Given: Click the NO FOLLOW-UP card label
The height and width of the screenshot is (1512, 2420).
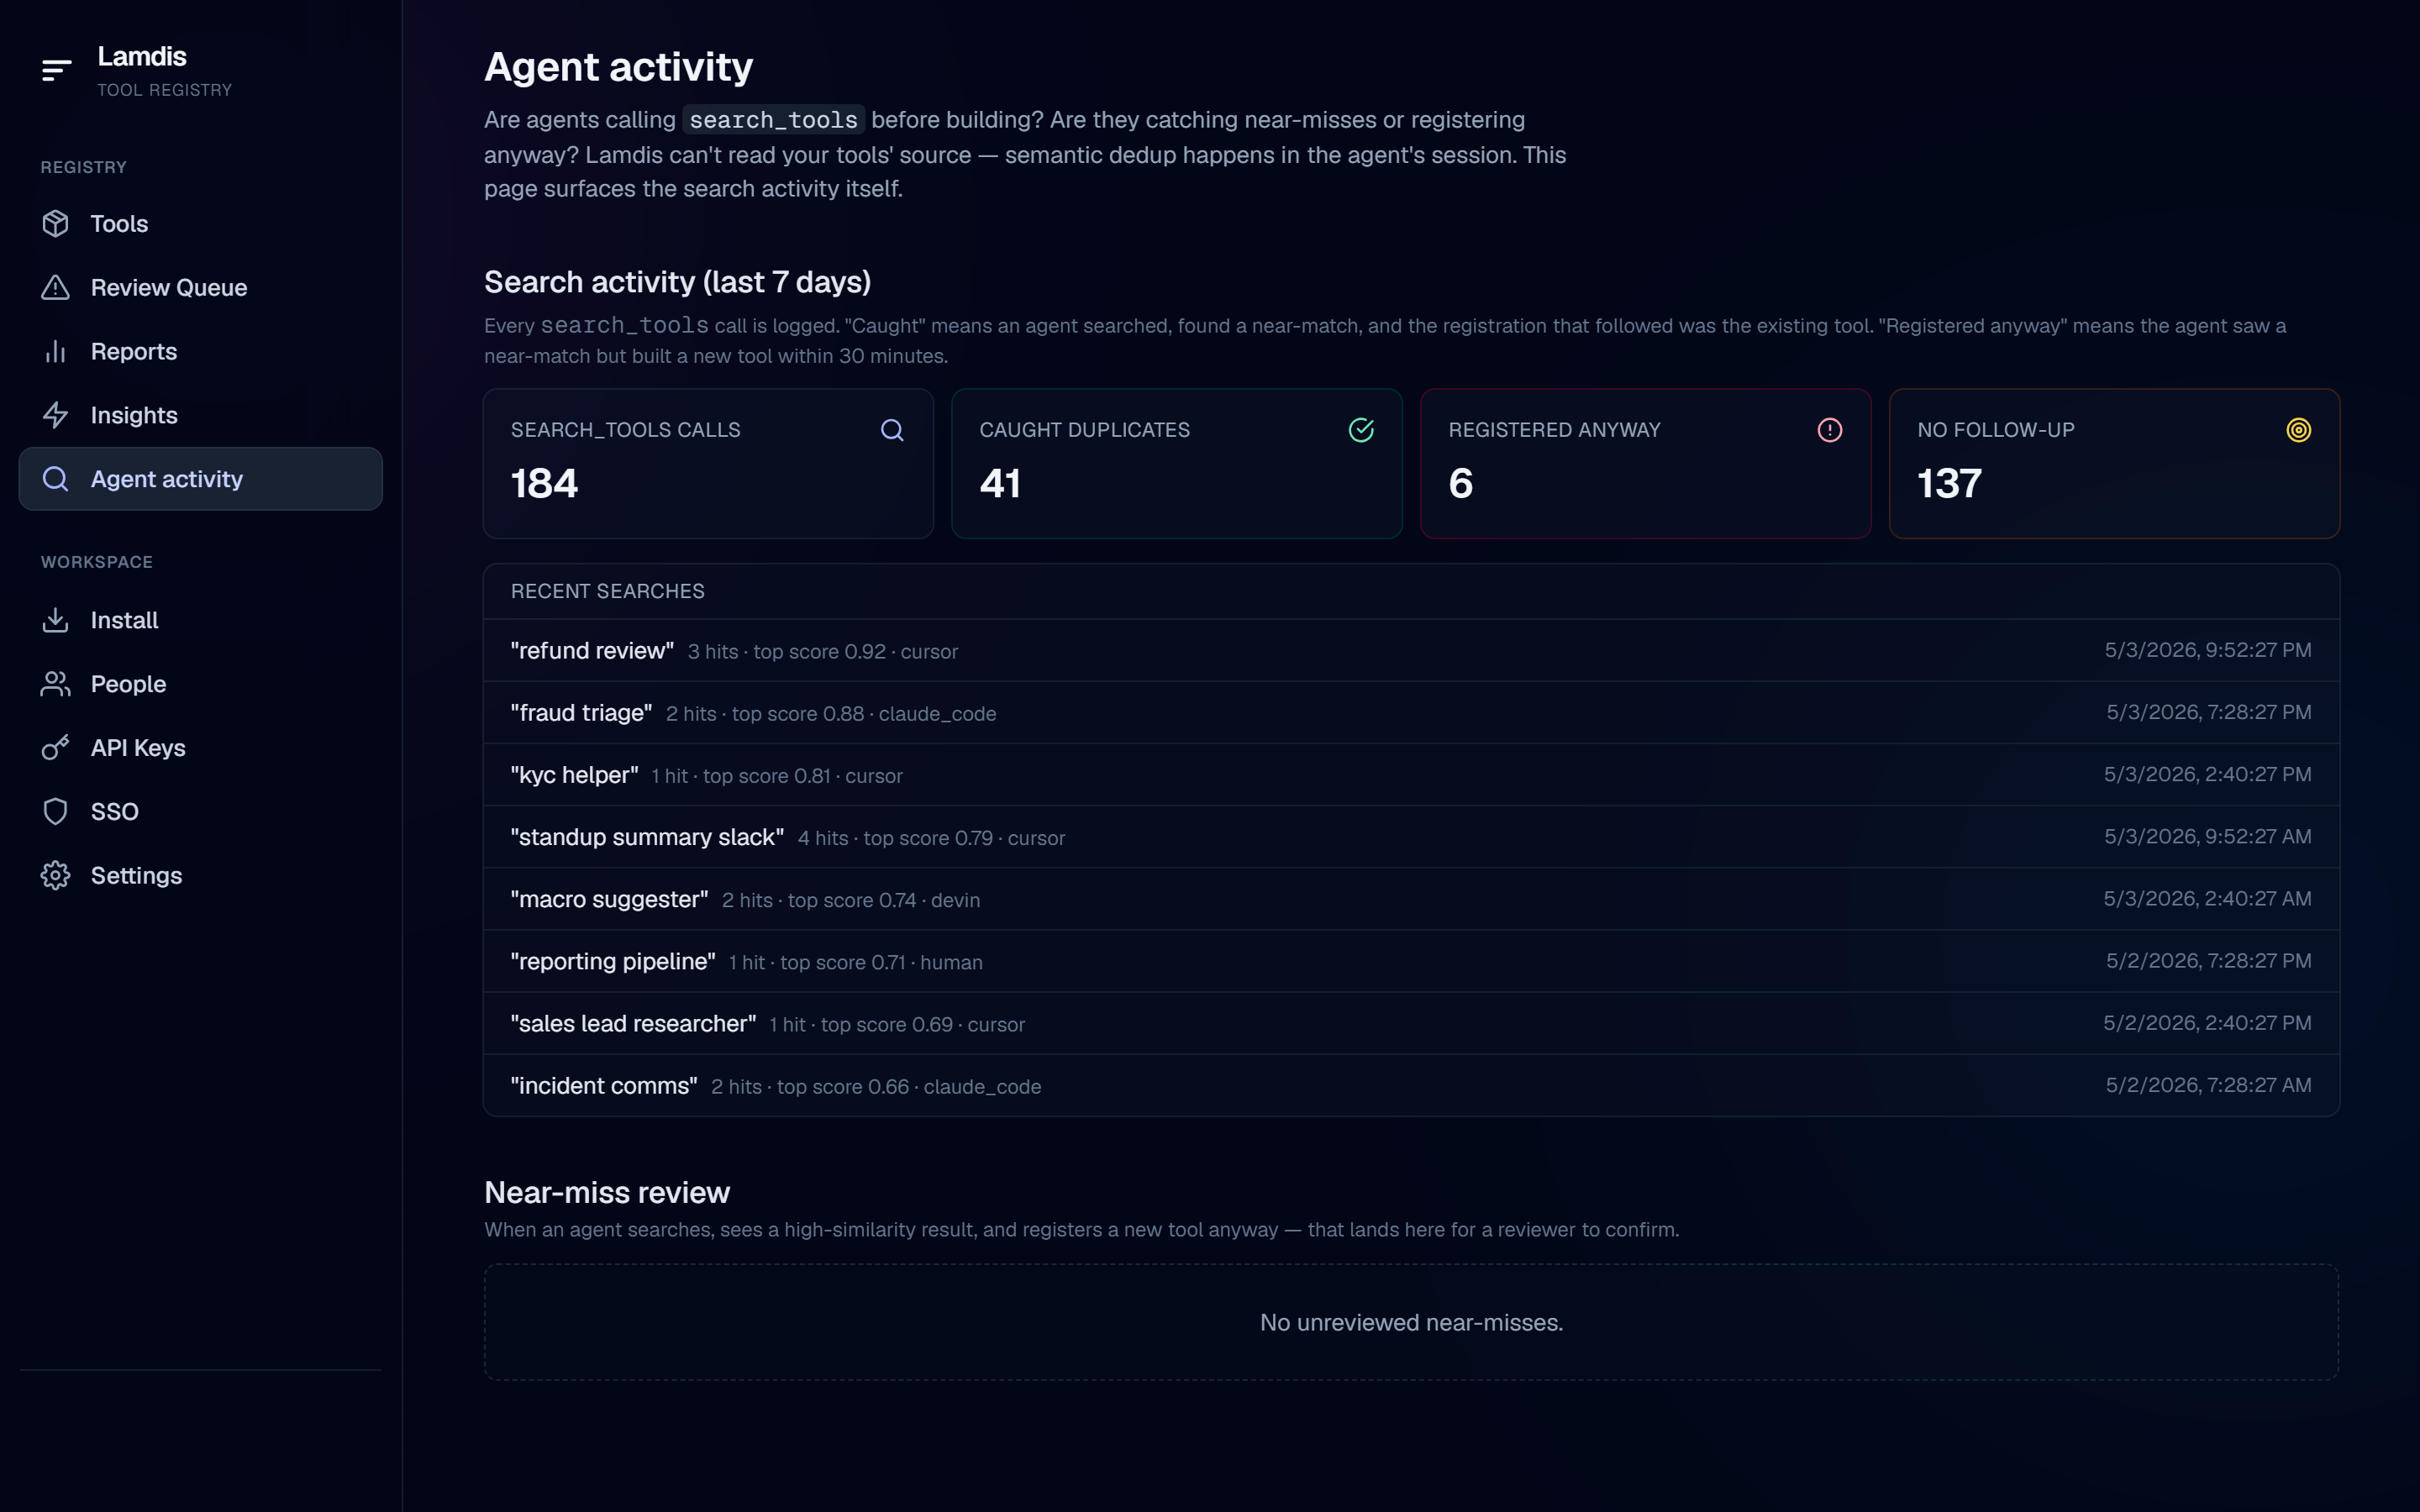Looking at the screenshot, I should (x=1996, y=430).
